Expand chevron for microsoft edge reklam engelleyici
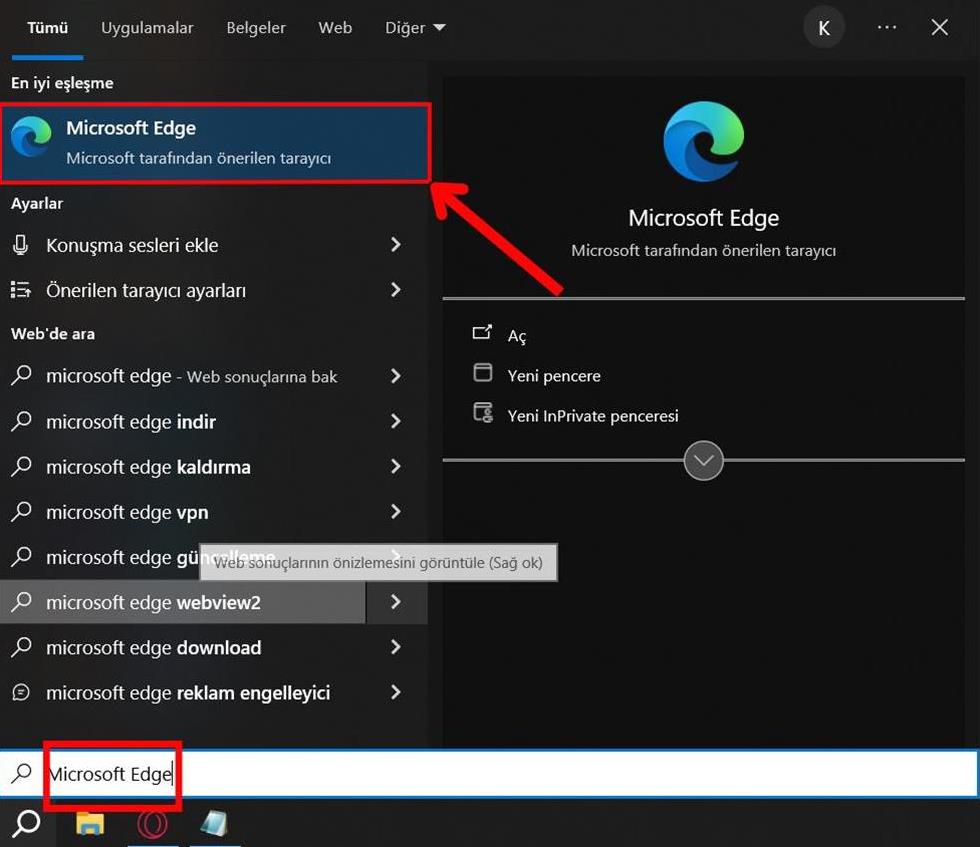The height and width of the screenshot is (847, 980). (x=396, y=692)
